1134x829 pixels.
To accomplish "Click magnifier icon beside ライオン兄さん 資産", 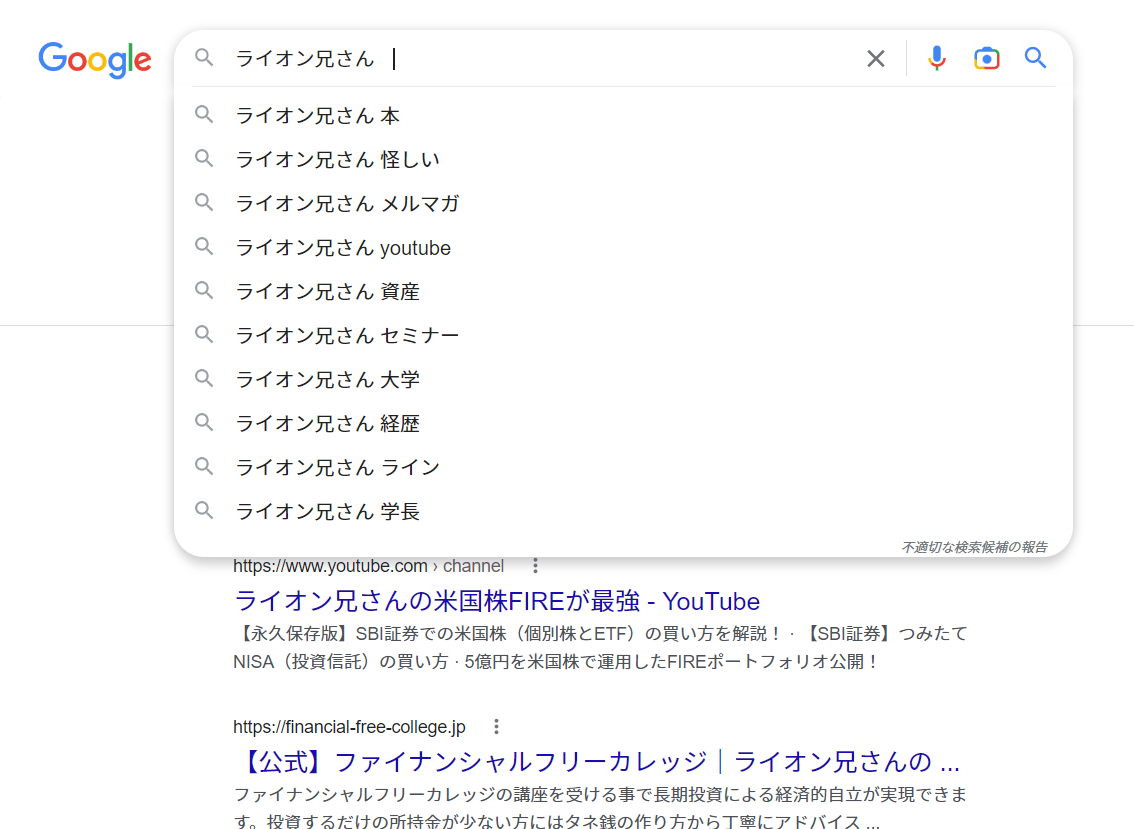I will (204, 291).
